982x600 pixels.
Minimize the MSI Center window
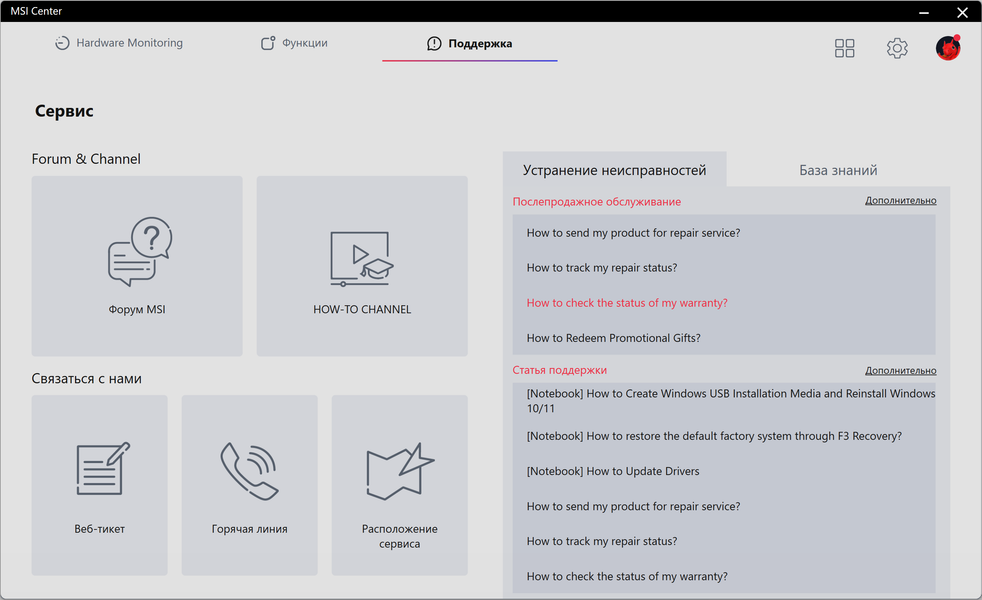click(924, 12)
